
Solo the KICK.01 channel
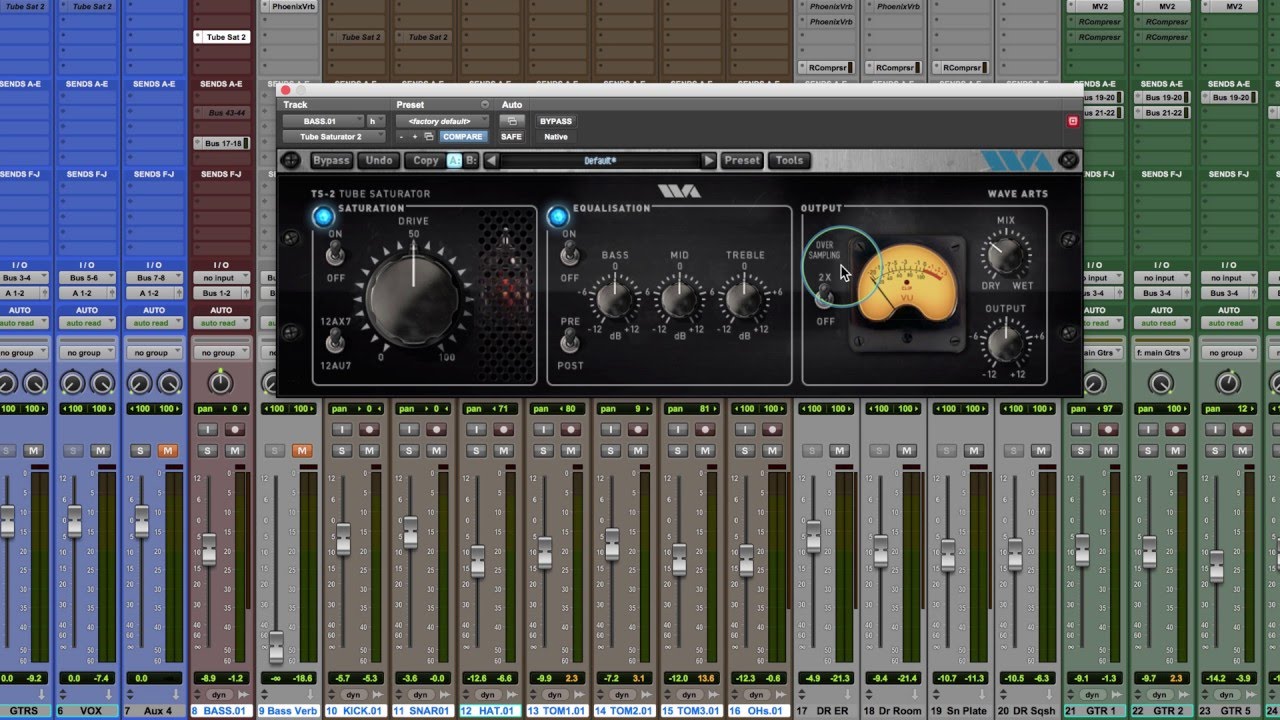point(342,451)
